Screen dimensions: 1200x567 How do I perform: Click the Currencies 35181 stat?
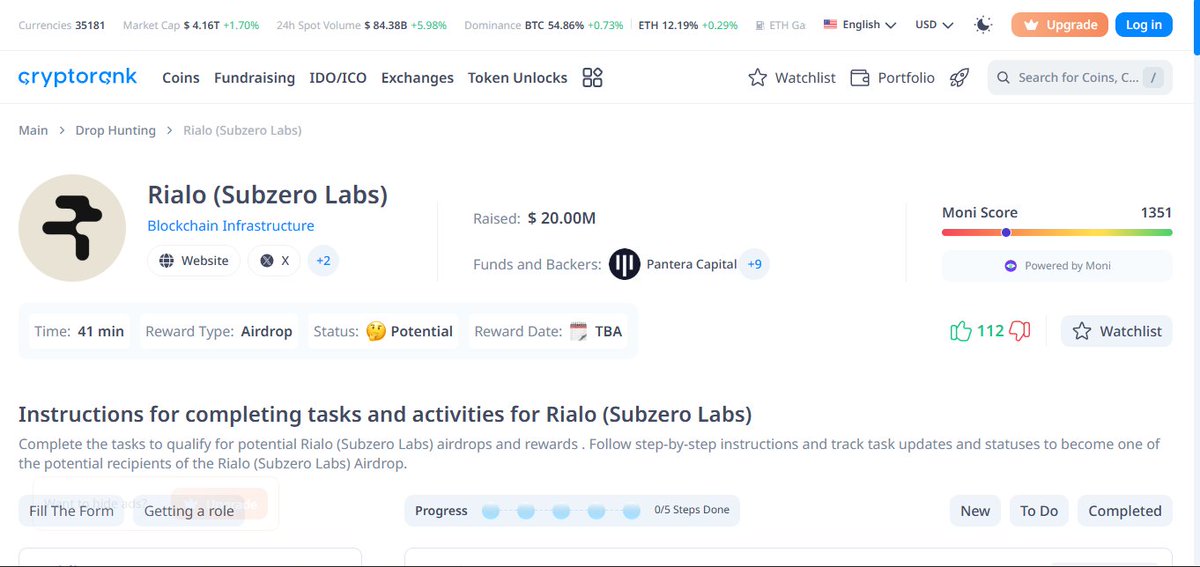pyautogui.click(x=60, y=25)
